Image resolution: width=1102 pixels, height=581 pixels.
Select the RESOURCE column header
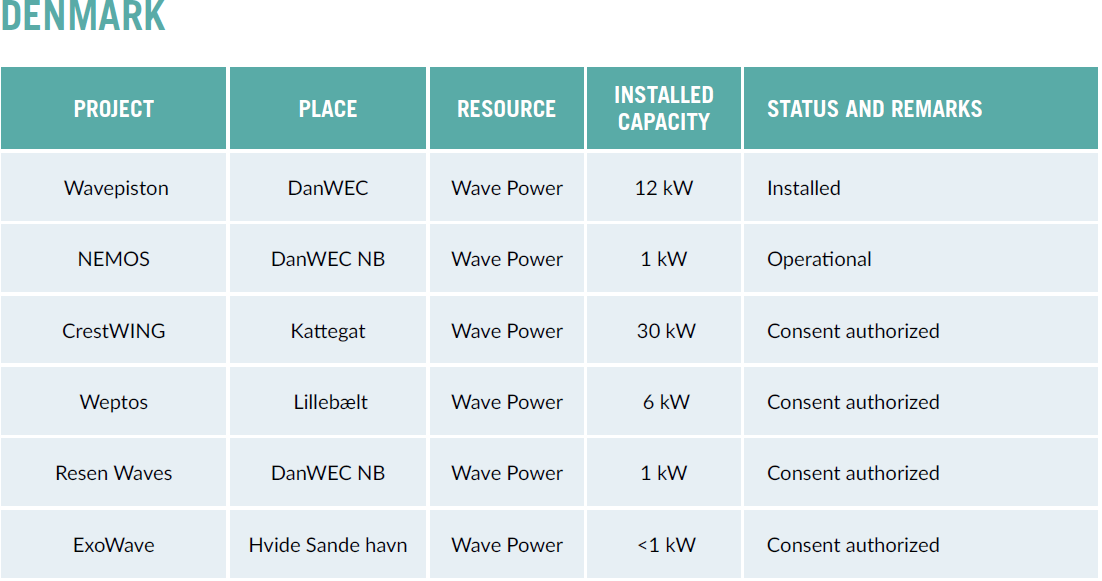click(507, 109)
